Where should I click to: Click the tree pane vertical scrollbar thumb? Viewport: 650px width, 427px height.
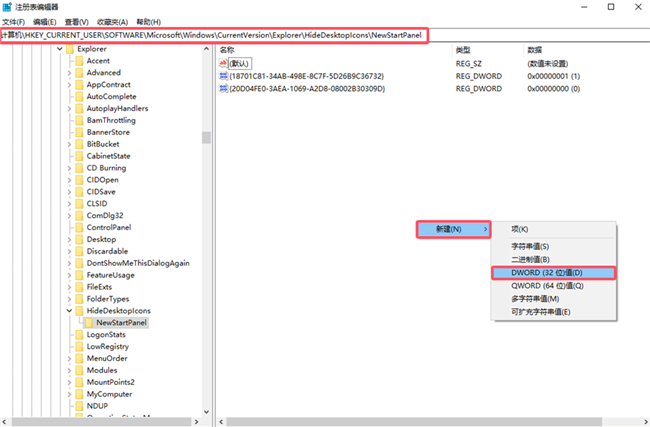206,138
